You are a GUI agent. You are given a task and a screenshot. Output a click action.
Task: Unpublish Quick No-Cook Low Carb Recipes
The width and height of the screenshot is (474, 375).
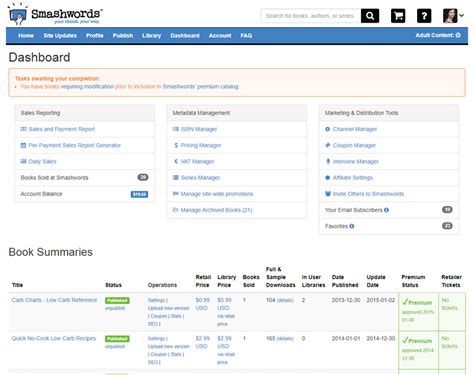pyautogui.click(x=115, y=346)
